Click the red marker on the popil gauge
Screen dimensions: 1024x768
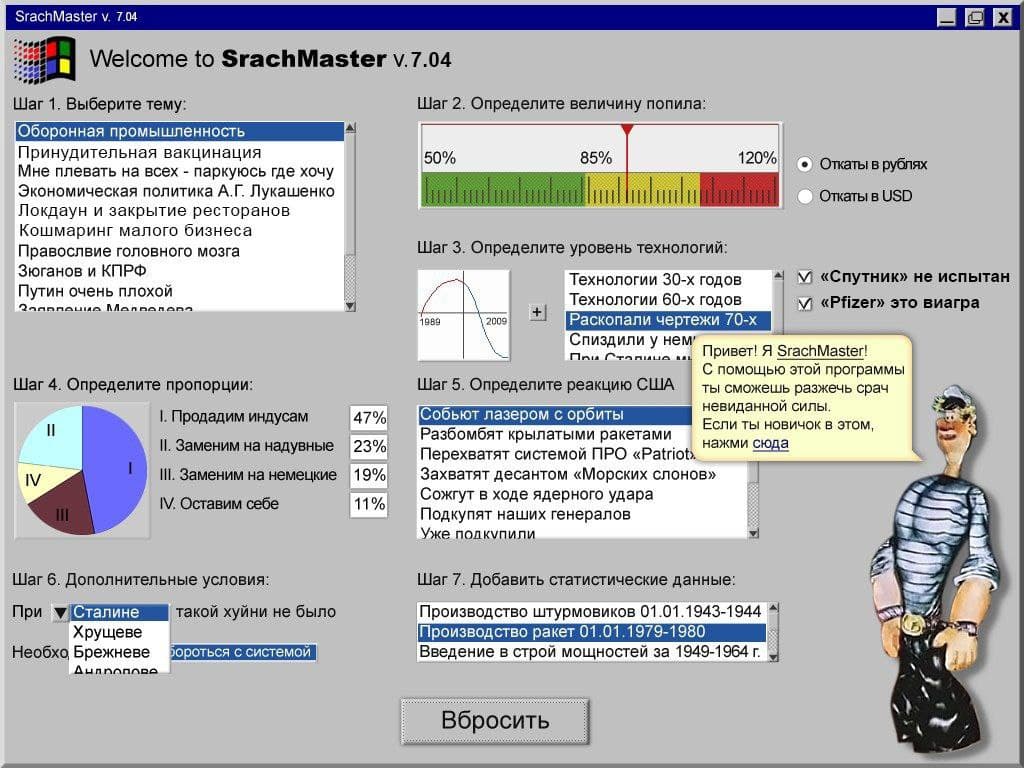627,131
